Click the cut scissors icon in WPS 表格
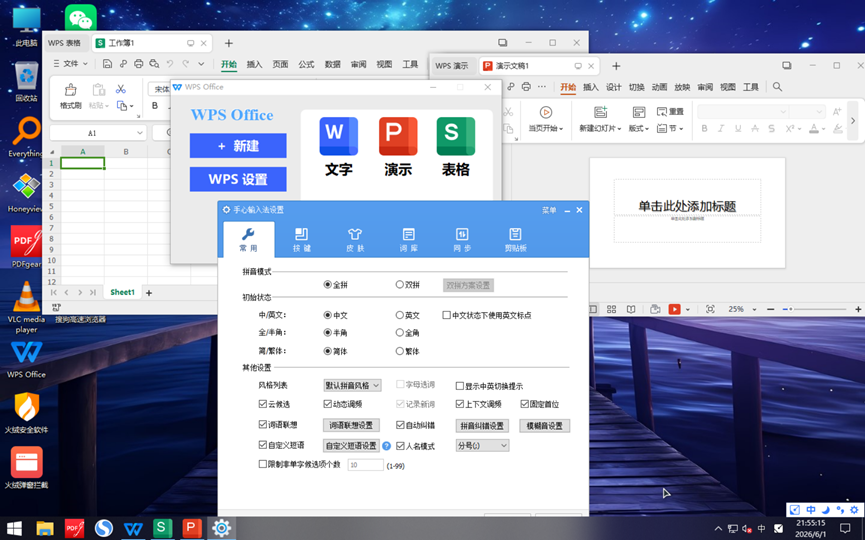865x540 pixels. pos(121,89)
